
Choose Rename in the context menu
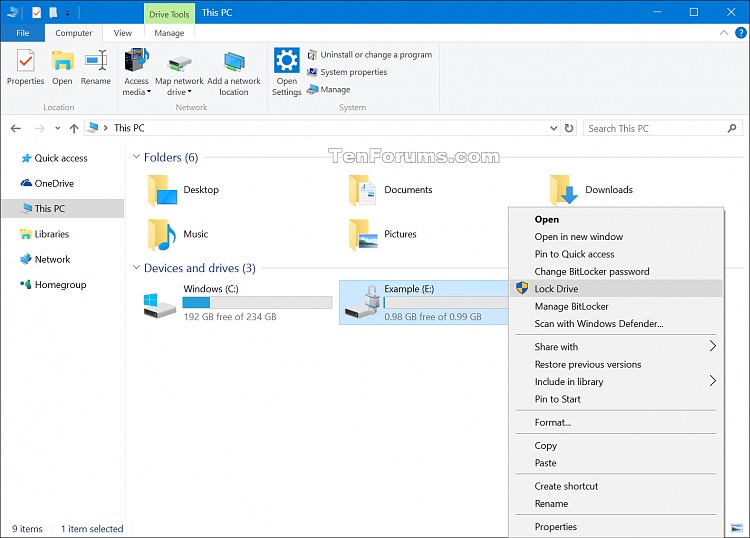(617, 504)
